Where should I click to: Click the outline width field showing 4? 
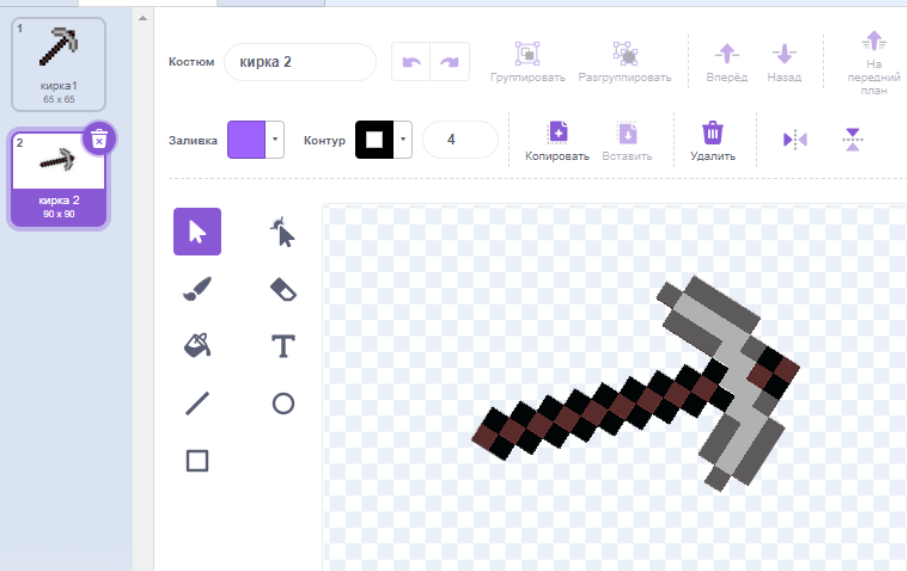click(x=460, y=139)
